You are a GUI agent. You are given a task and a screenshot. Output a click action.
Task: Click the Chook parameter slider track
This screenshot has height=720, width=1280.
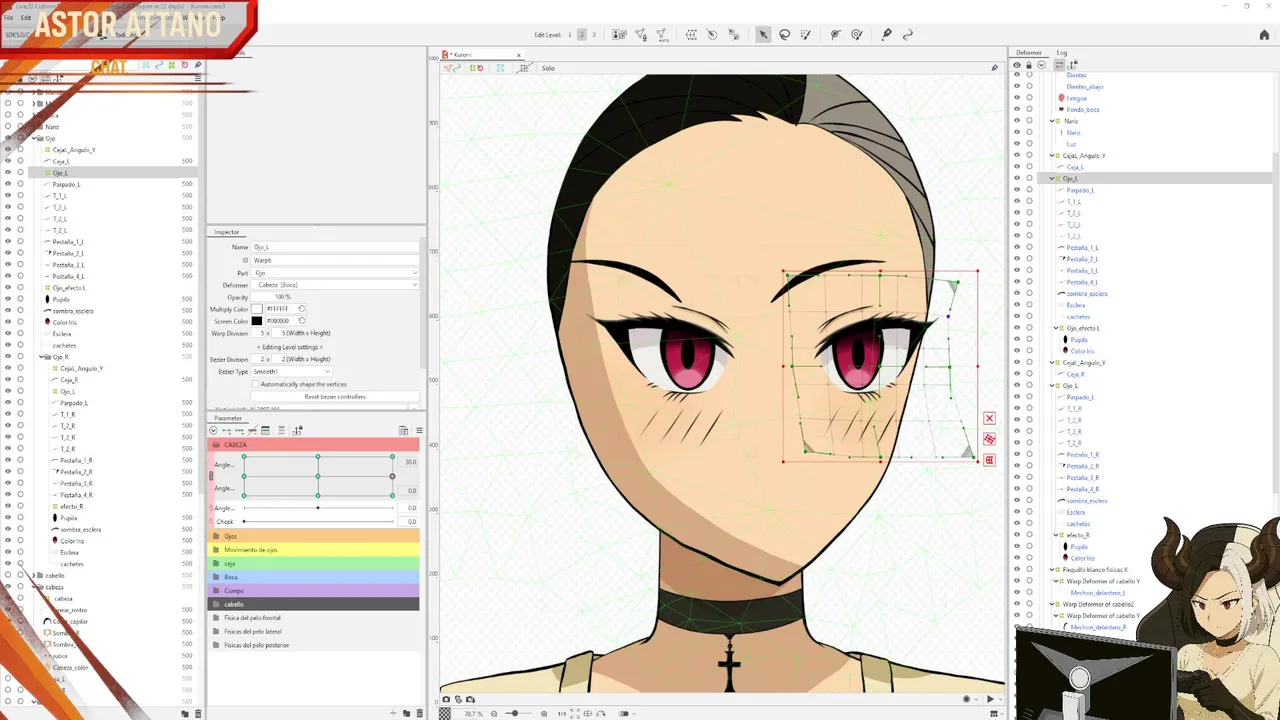point(318,522)
